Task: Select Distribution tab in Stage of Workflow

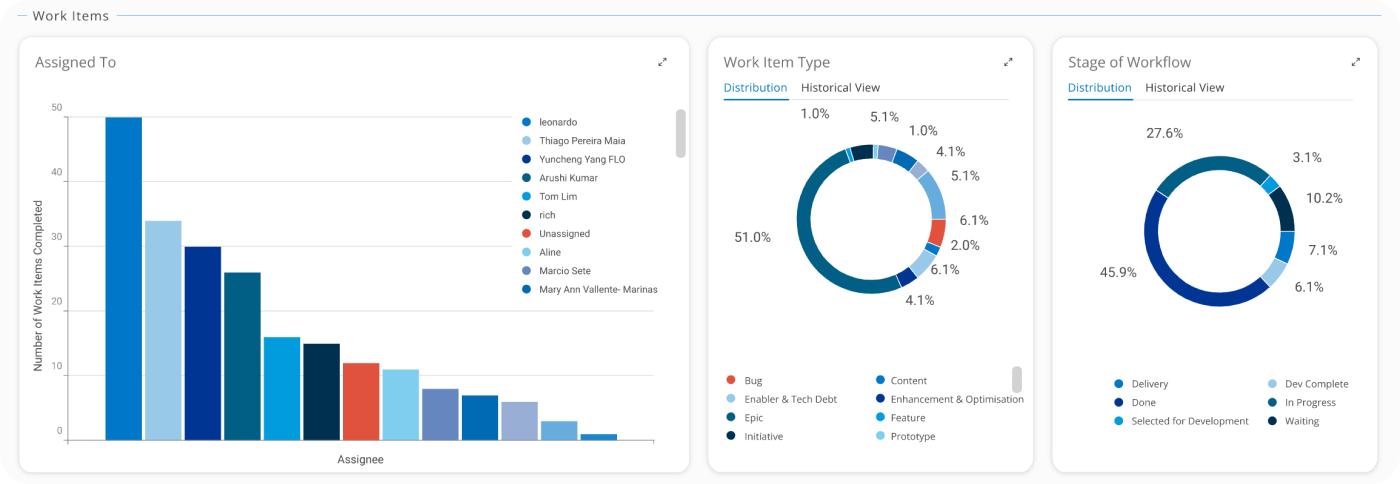Action: coord(1099,88)
